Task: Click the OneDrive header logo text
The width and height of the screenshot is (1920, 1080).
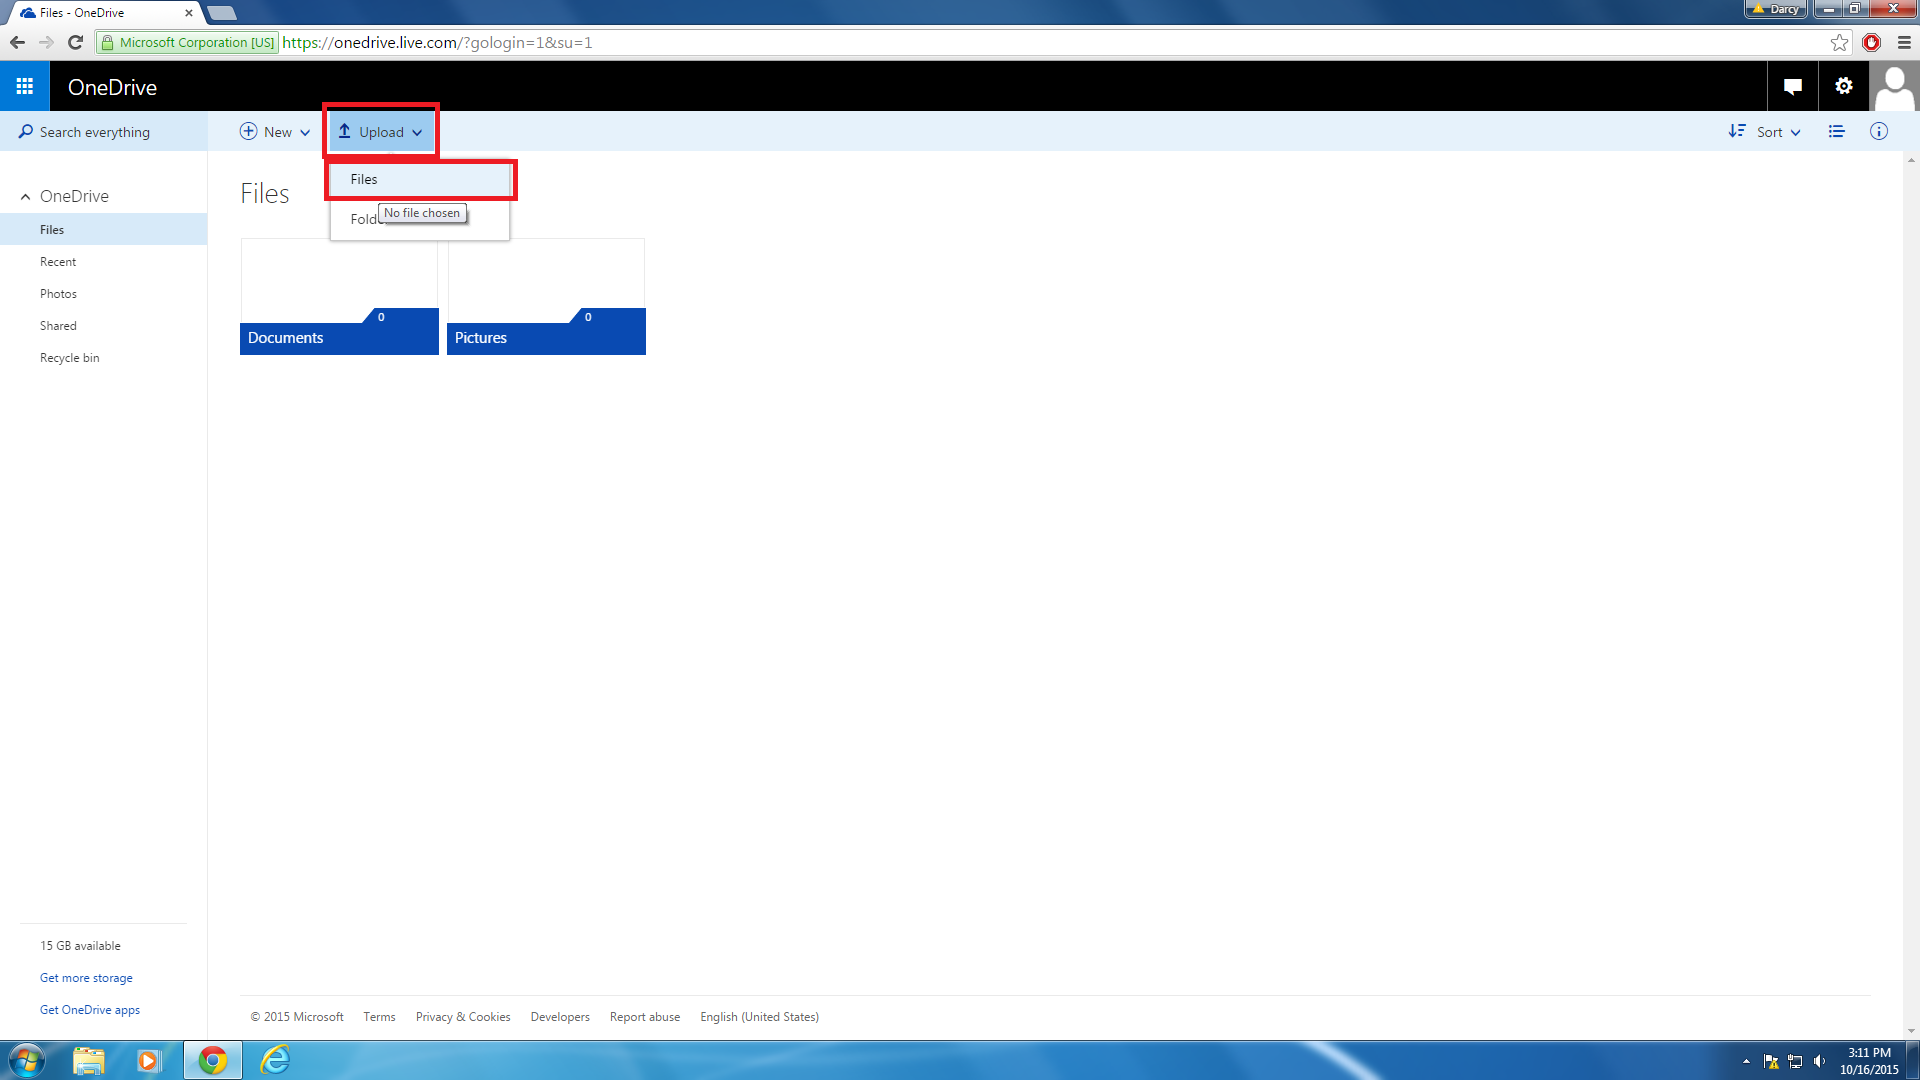Action: click(113, 87)
